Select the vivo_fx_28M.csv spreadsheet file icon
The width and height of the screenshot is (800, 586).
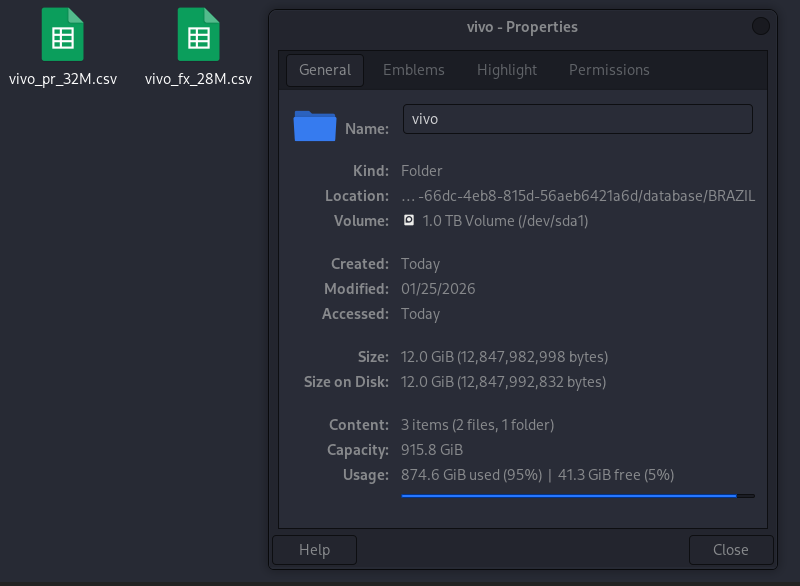pyautogui.click(x=198, y=35)
